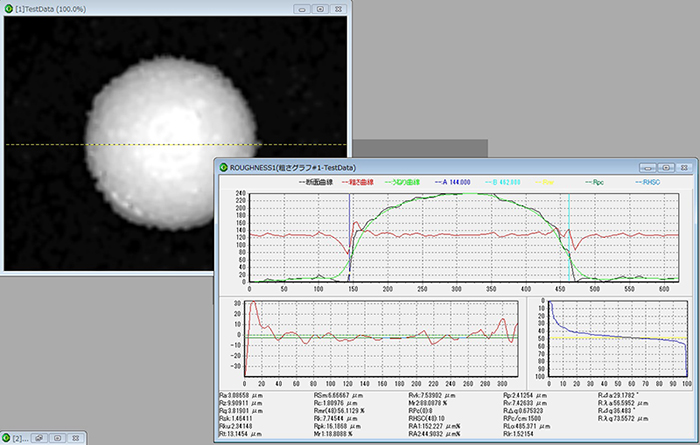700x445 pixels.
Task: Restore the minimized [2] window
Action: coord(38,438)
